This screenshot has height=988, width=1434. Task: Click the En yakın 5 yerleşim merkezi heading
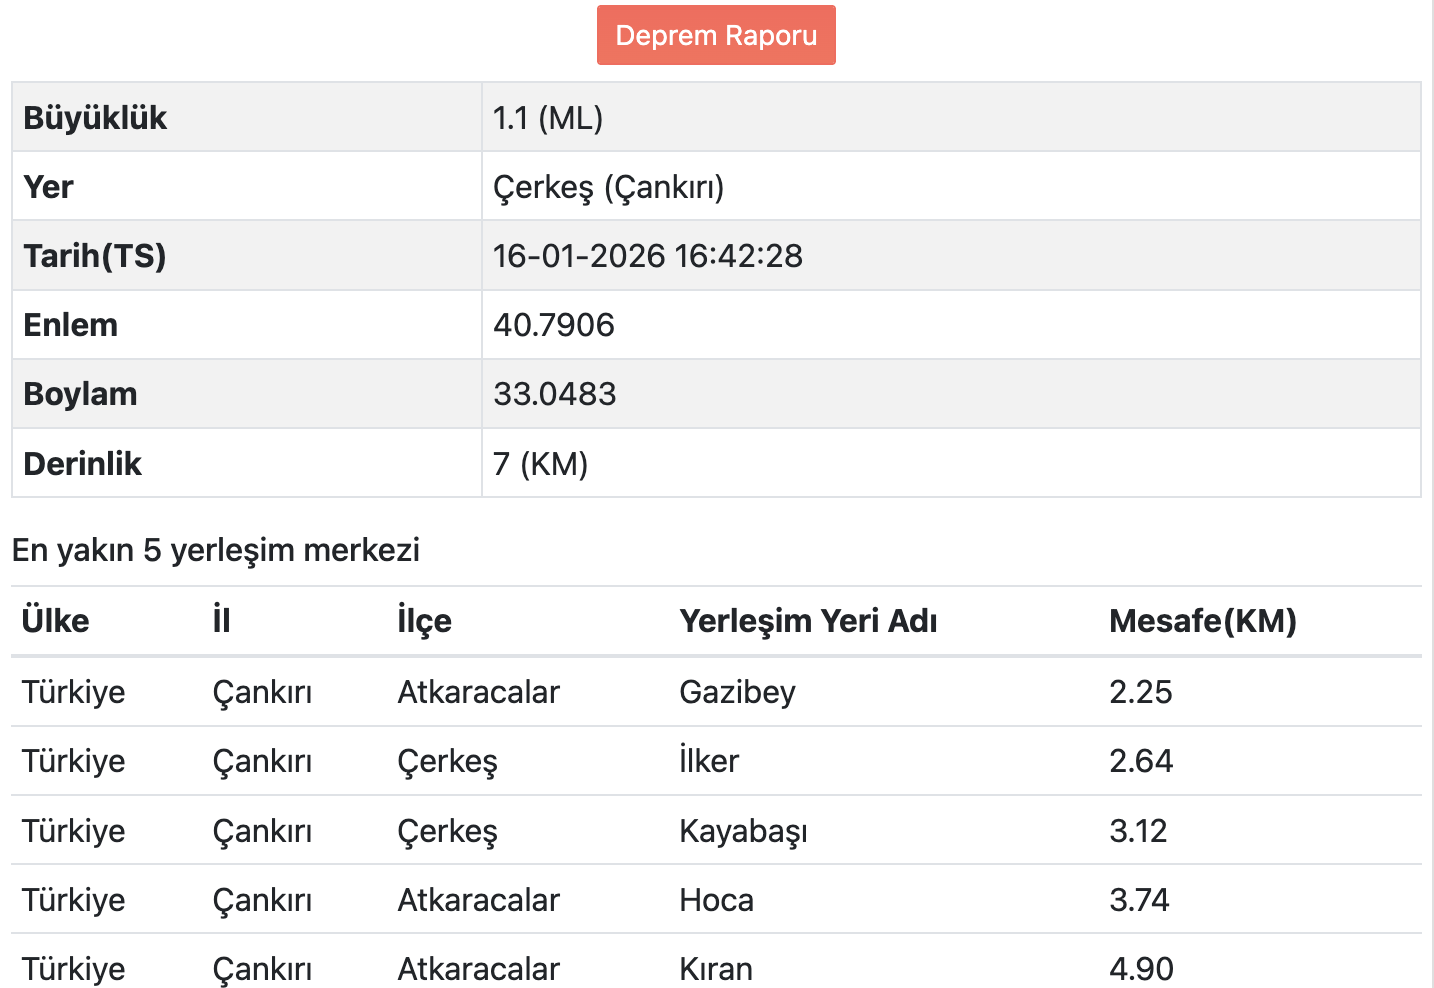[216, 550]
